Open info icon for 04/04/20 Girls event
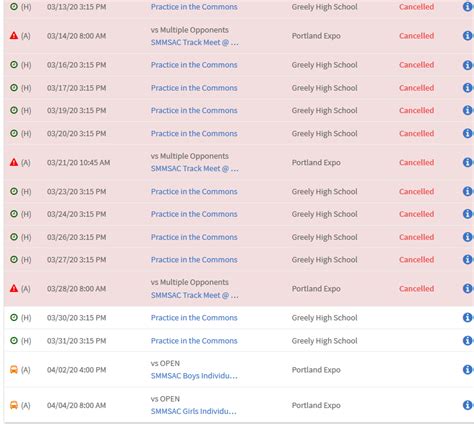The height and width of the screenshot is (424, 474). 468,405
